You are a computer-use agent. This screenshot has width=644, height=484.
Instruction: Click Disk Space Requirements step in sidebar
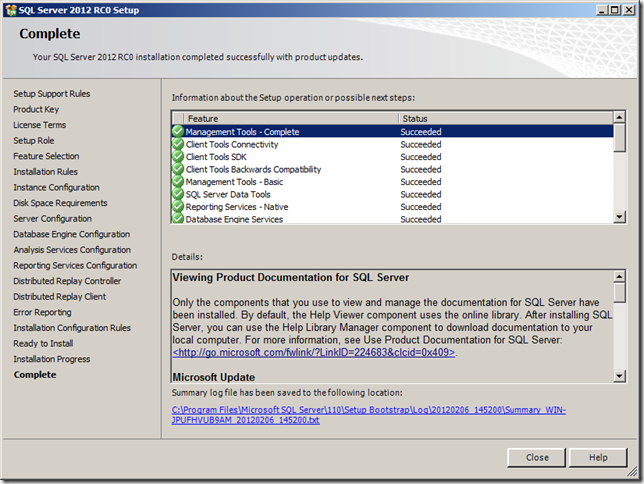60,203
